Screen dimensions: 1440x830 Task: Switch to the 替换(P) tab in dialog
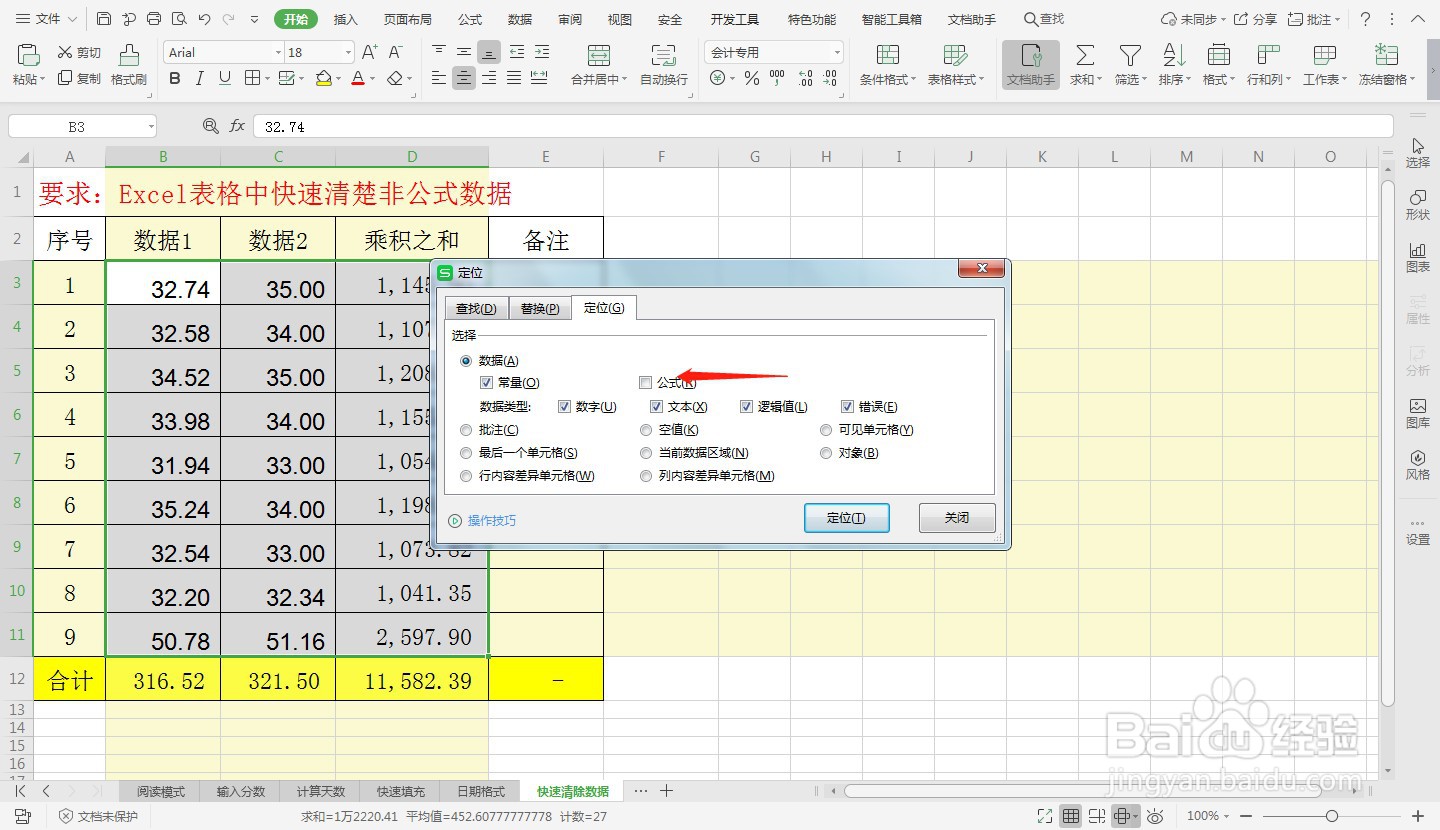click(540, 308)
